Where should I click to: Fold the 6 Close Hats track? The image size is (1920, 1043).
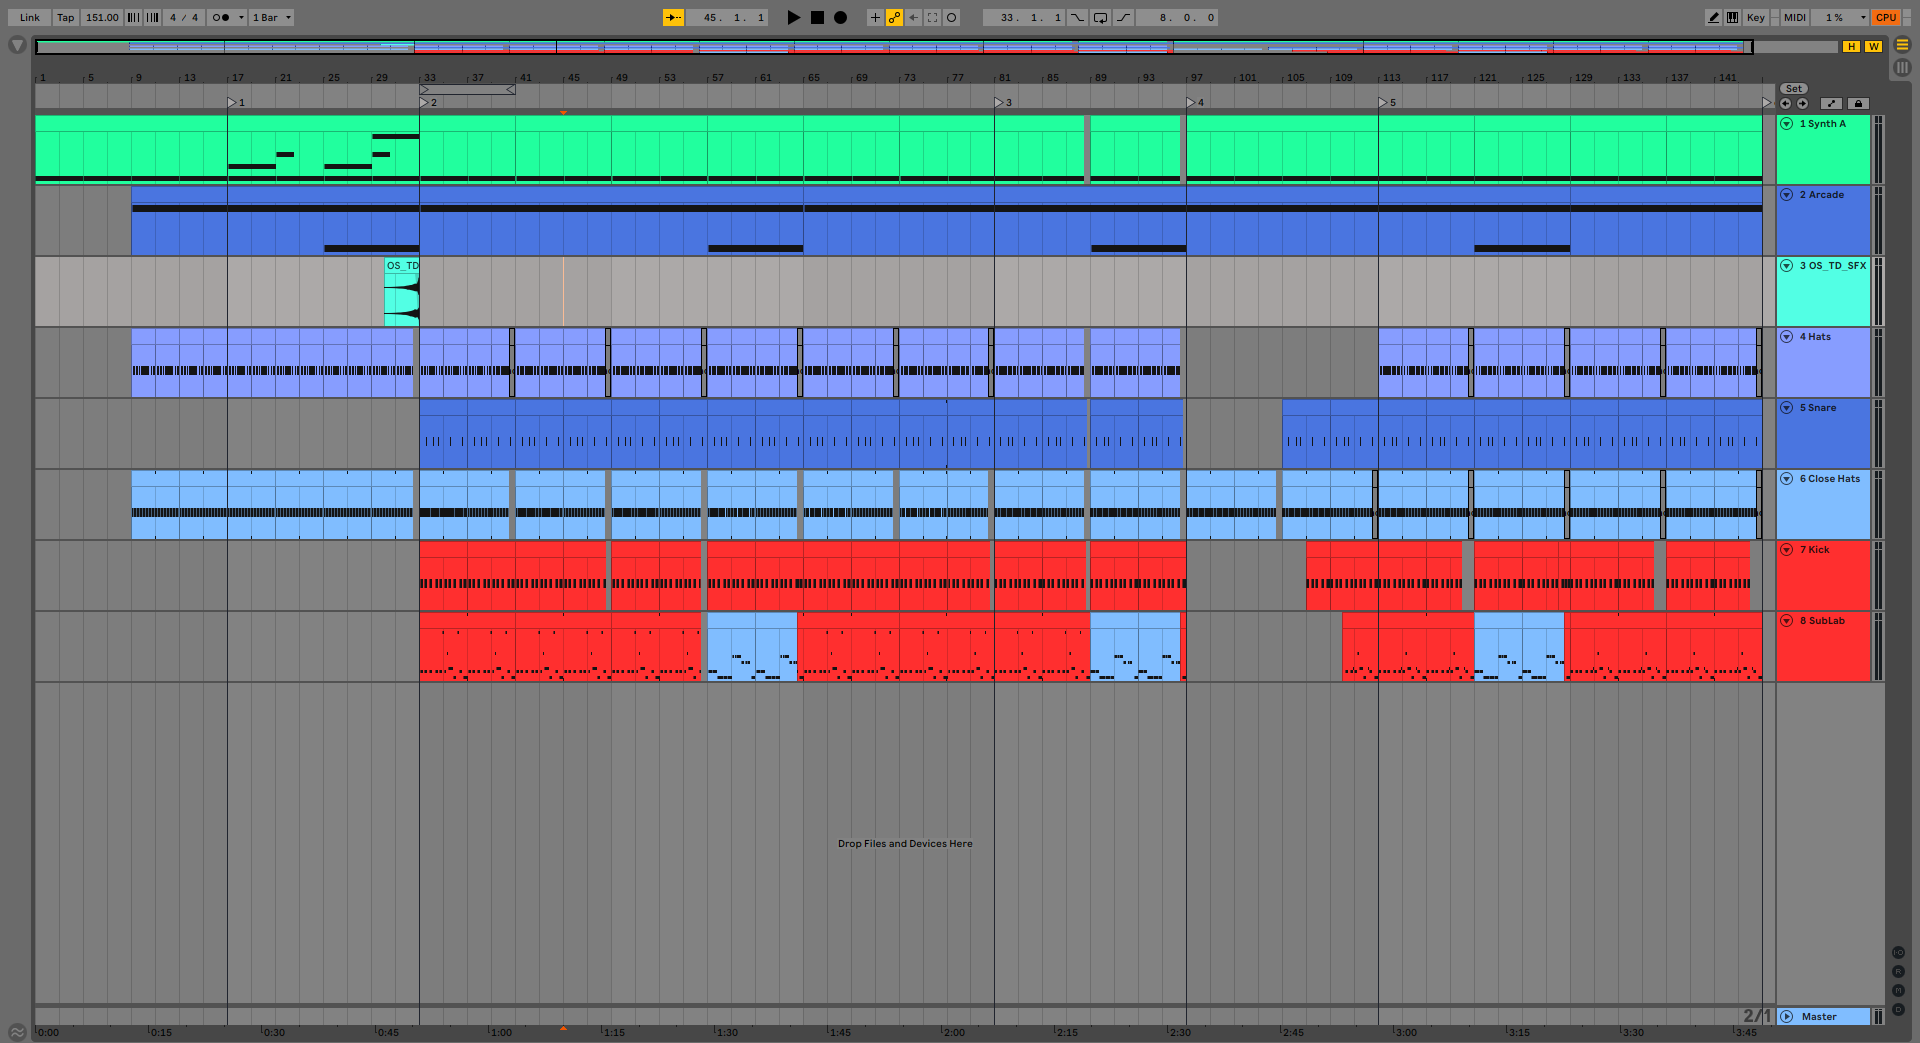click(x=1787, y=479)
